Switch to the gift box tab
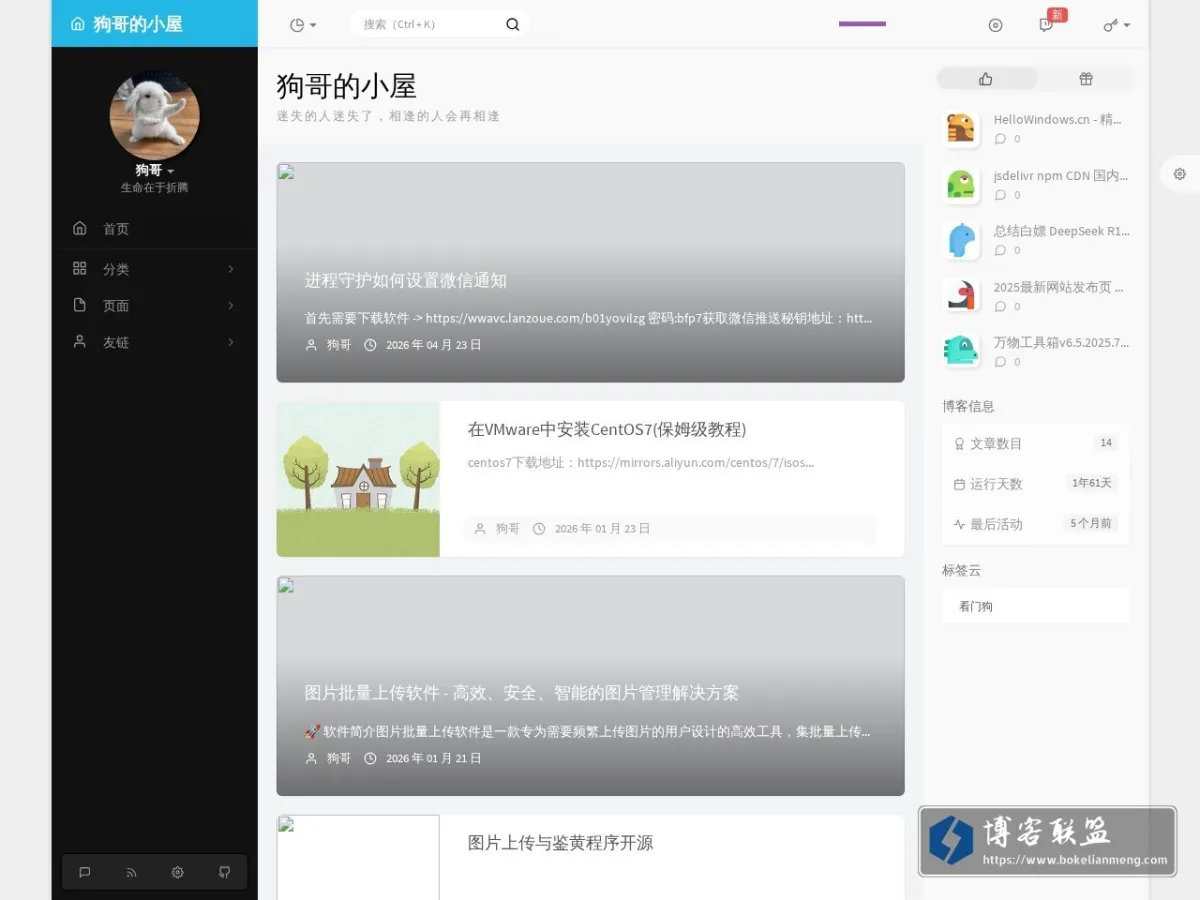Screen dimensions: 1200x900 (1086, 79)
